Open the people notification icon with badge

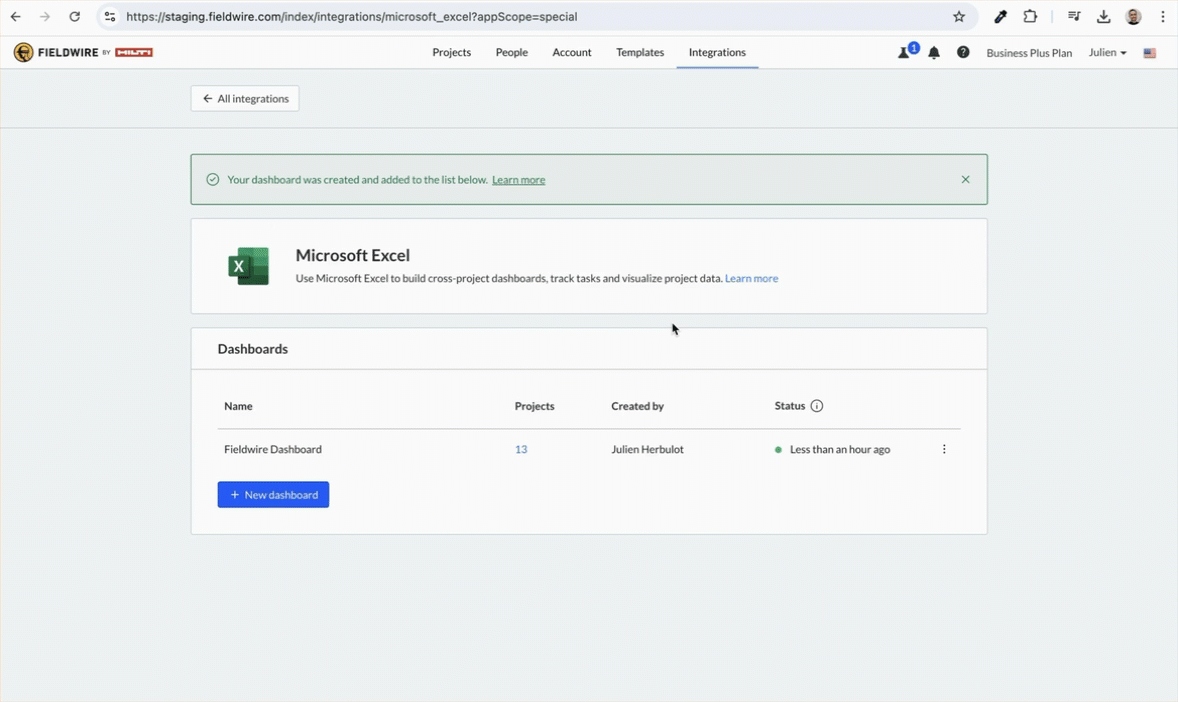(x=906, y=52)
